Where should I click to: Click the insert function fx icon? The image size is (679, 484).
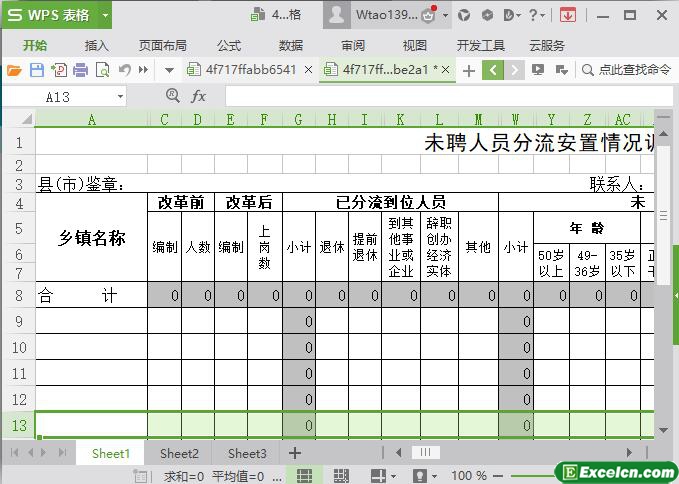(x=199, y=96)
